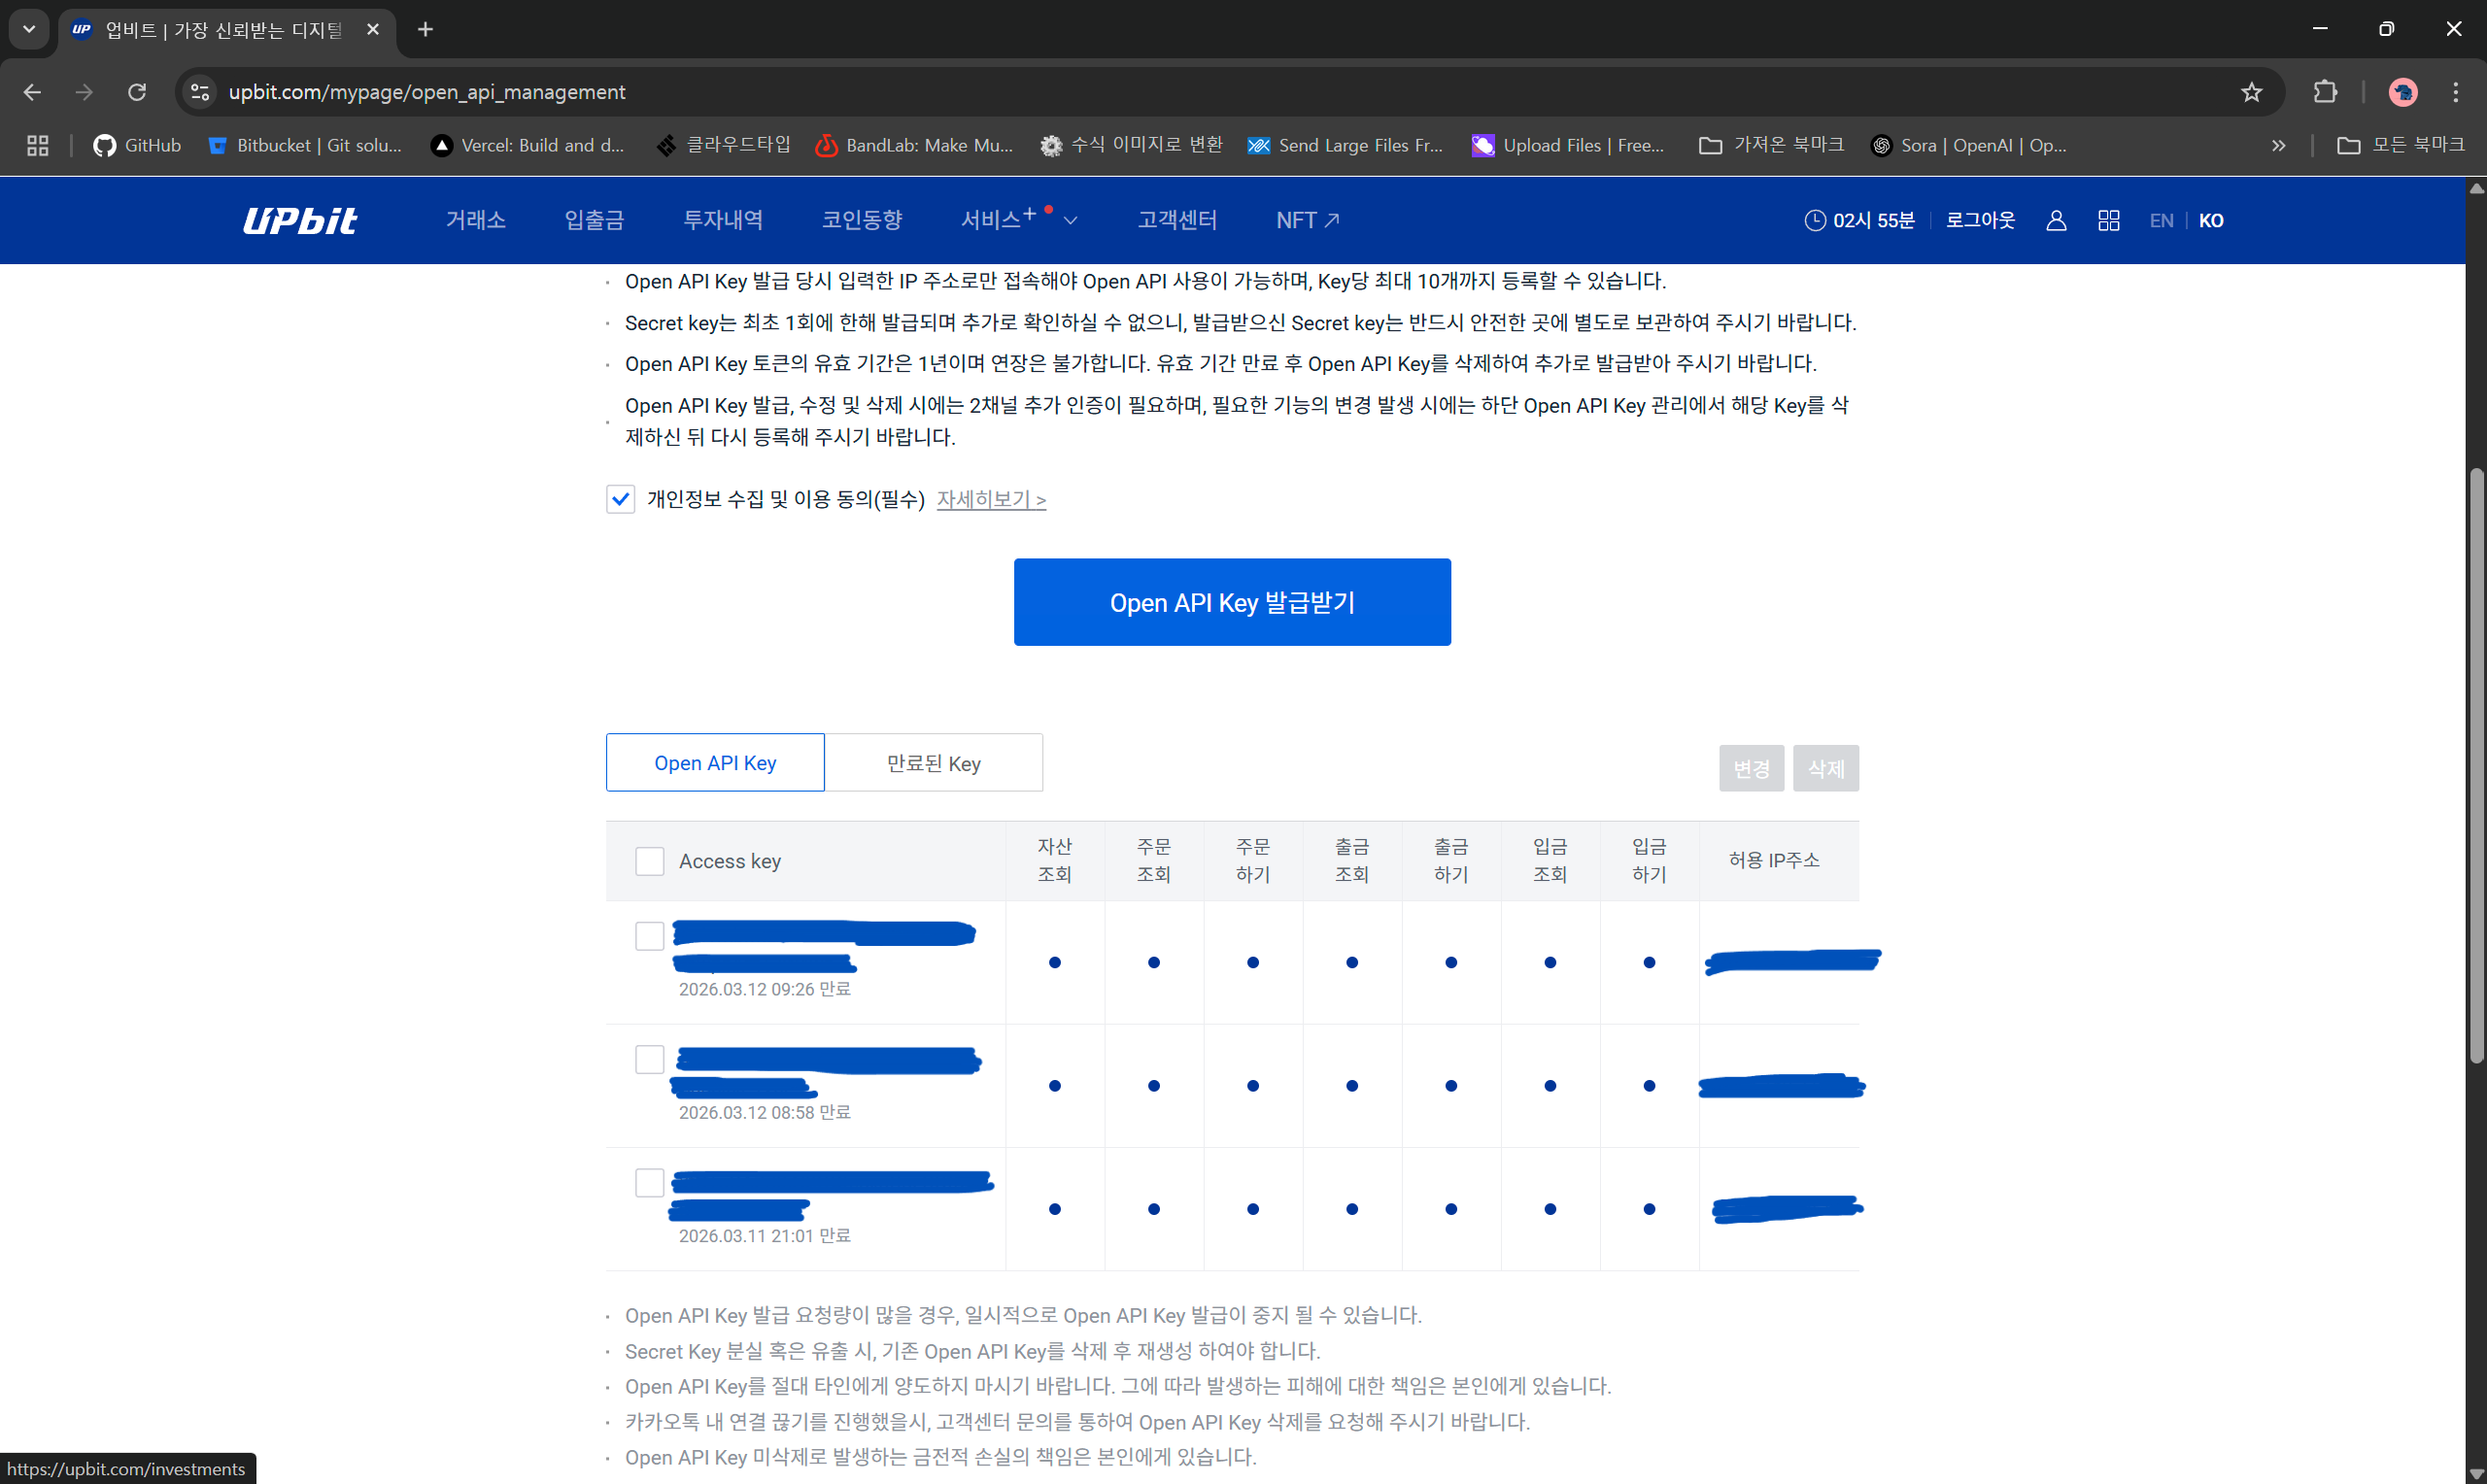Open 입출금 menu
This screenshot has width=2487, height=1484.
[x=594, y=220]
